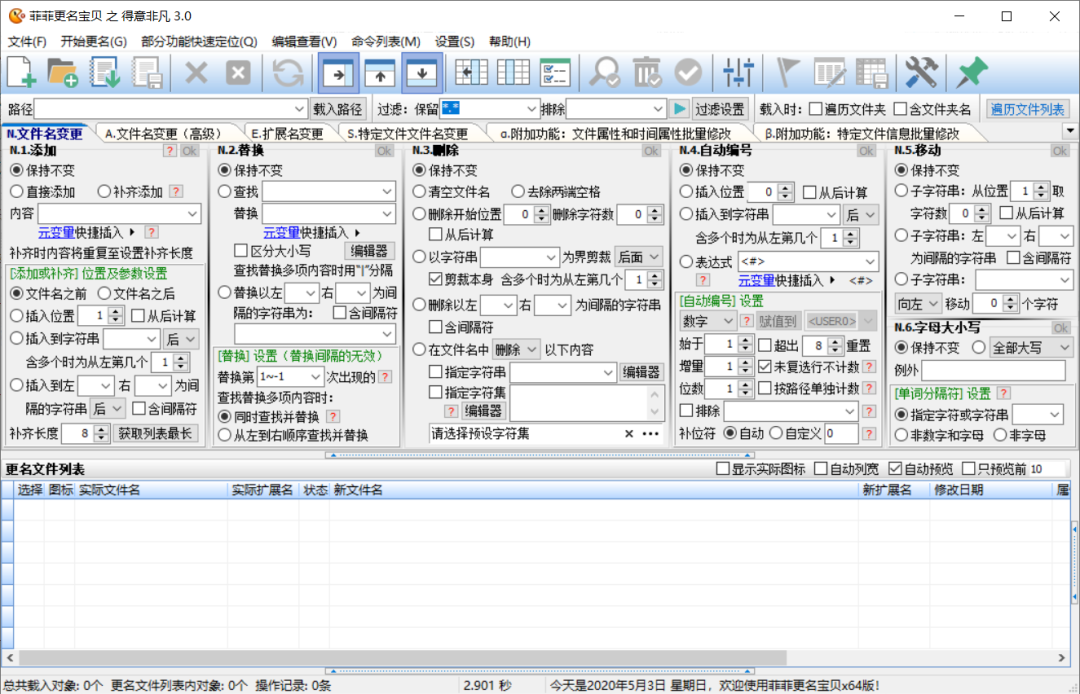Click the checklist icon in toolbar

point(555,72)
